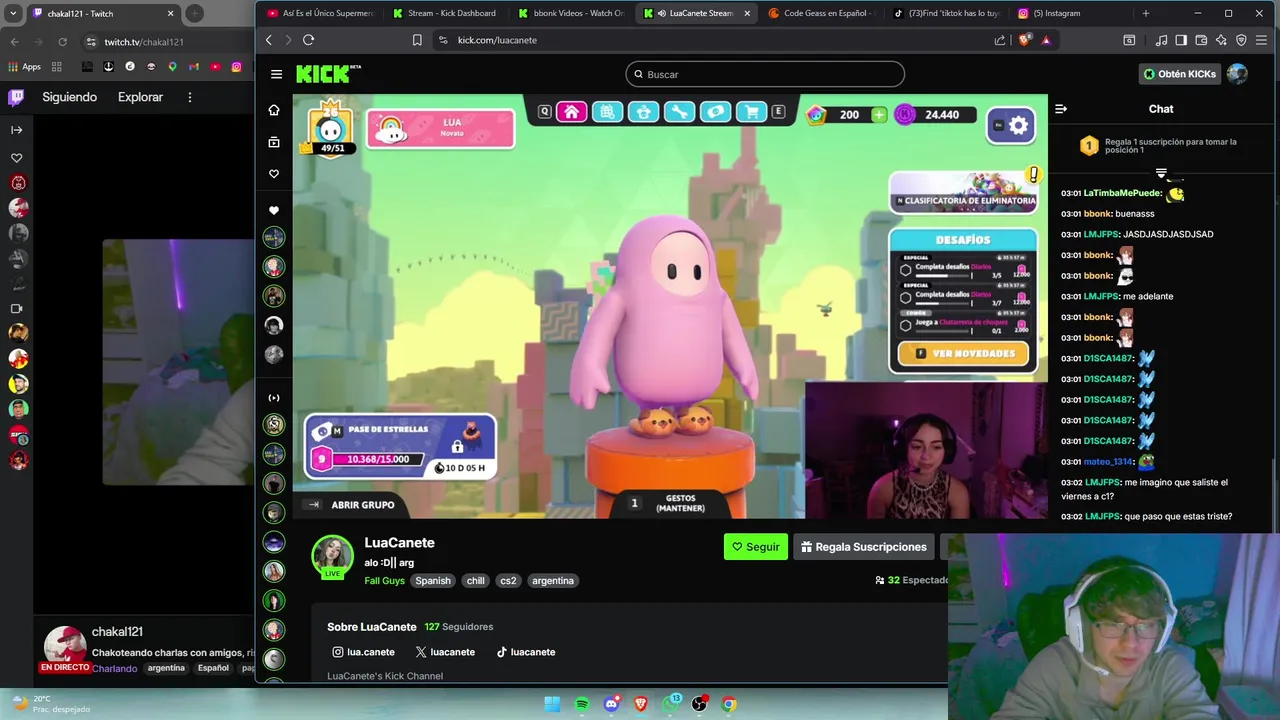Viewport: 1280px width, 720px height.
Task: Click the chakal121 avatar in Twitch window
Action: coord(64,648)
